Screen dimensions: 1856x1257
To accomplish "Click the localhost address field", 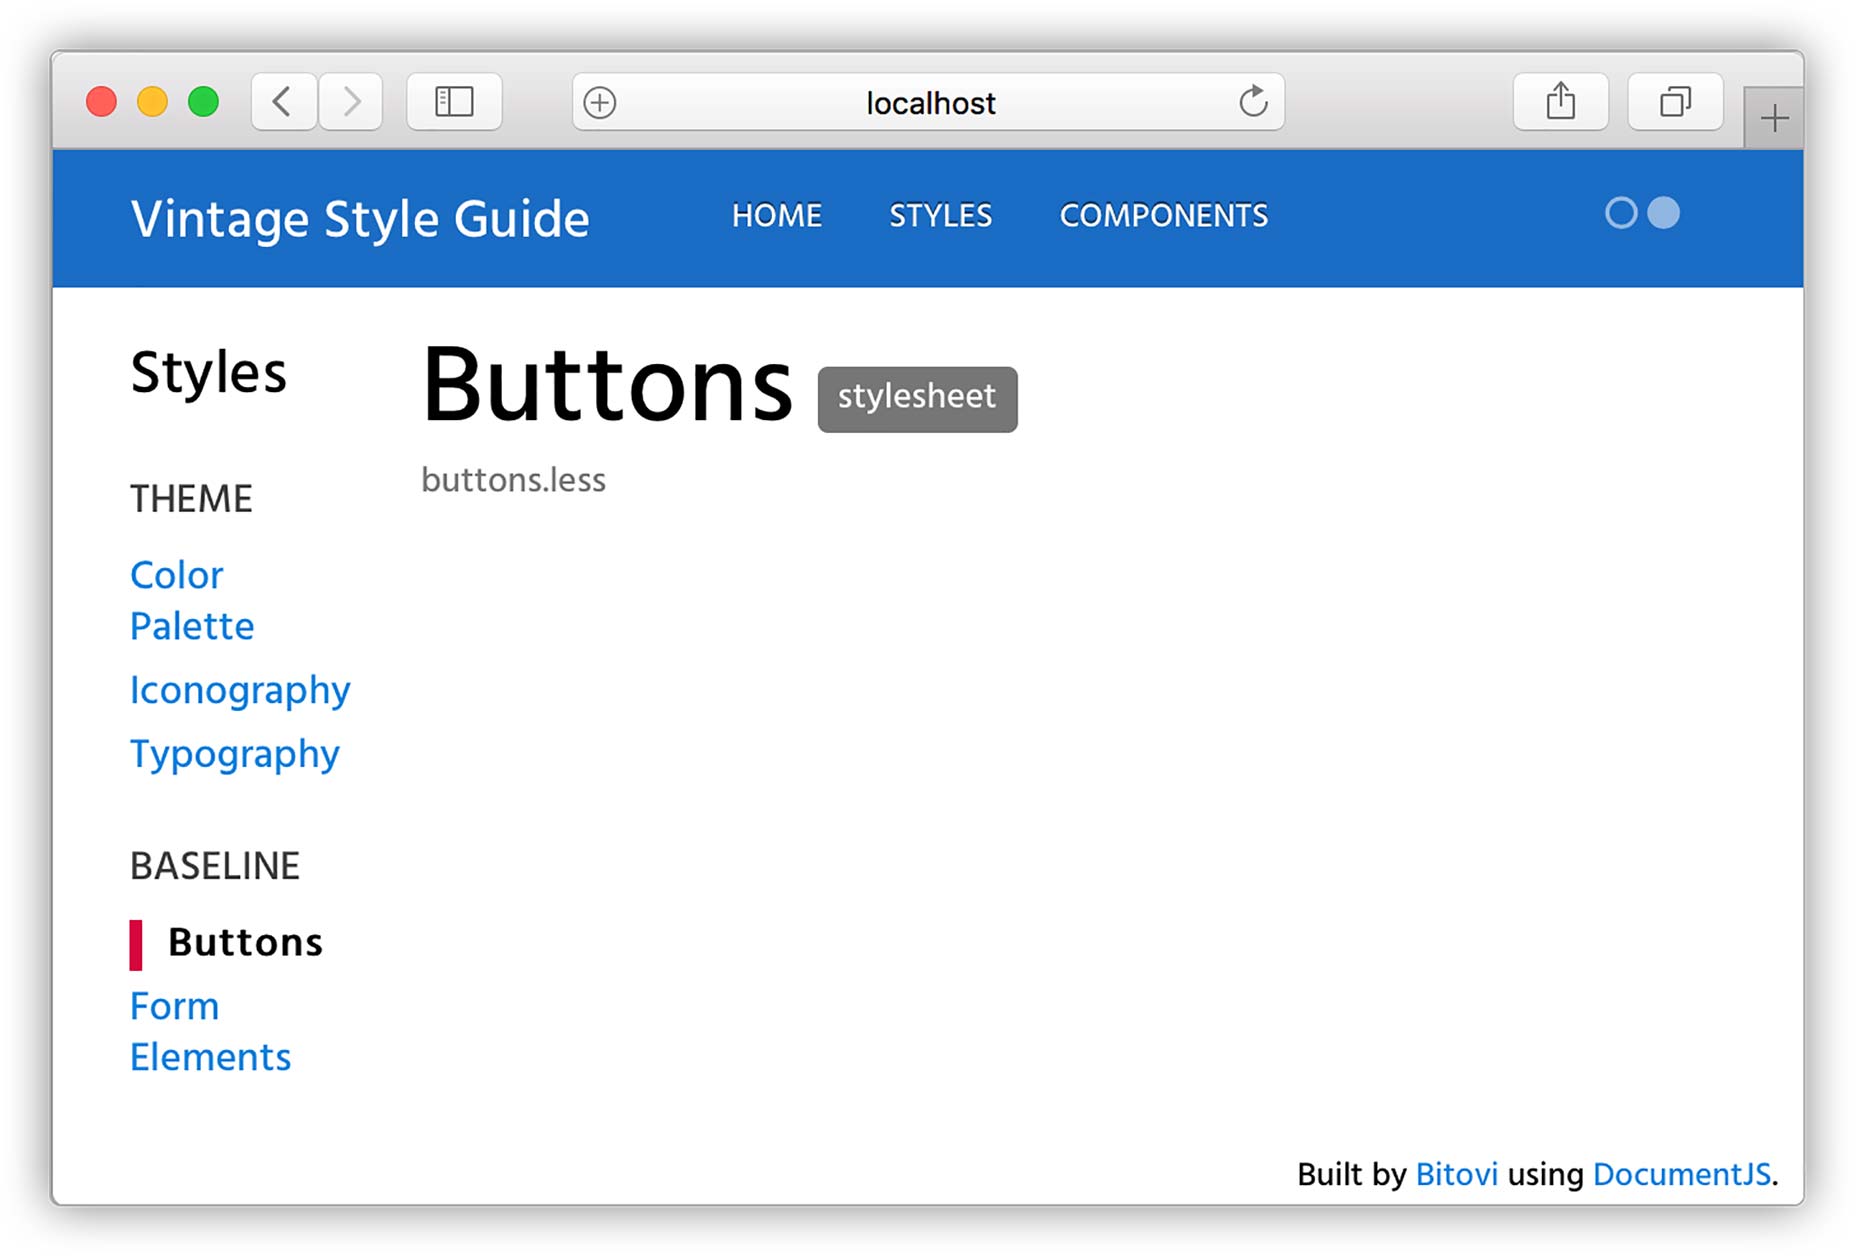I will point(928,102).
